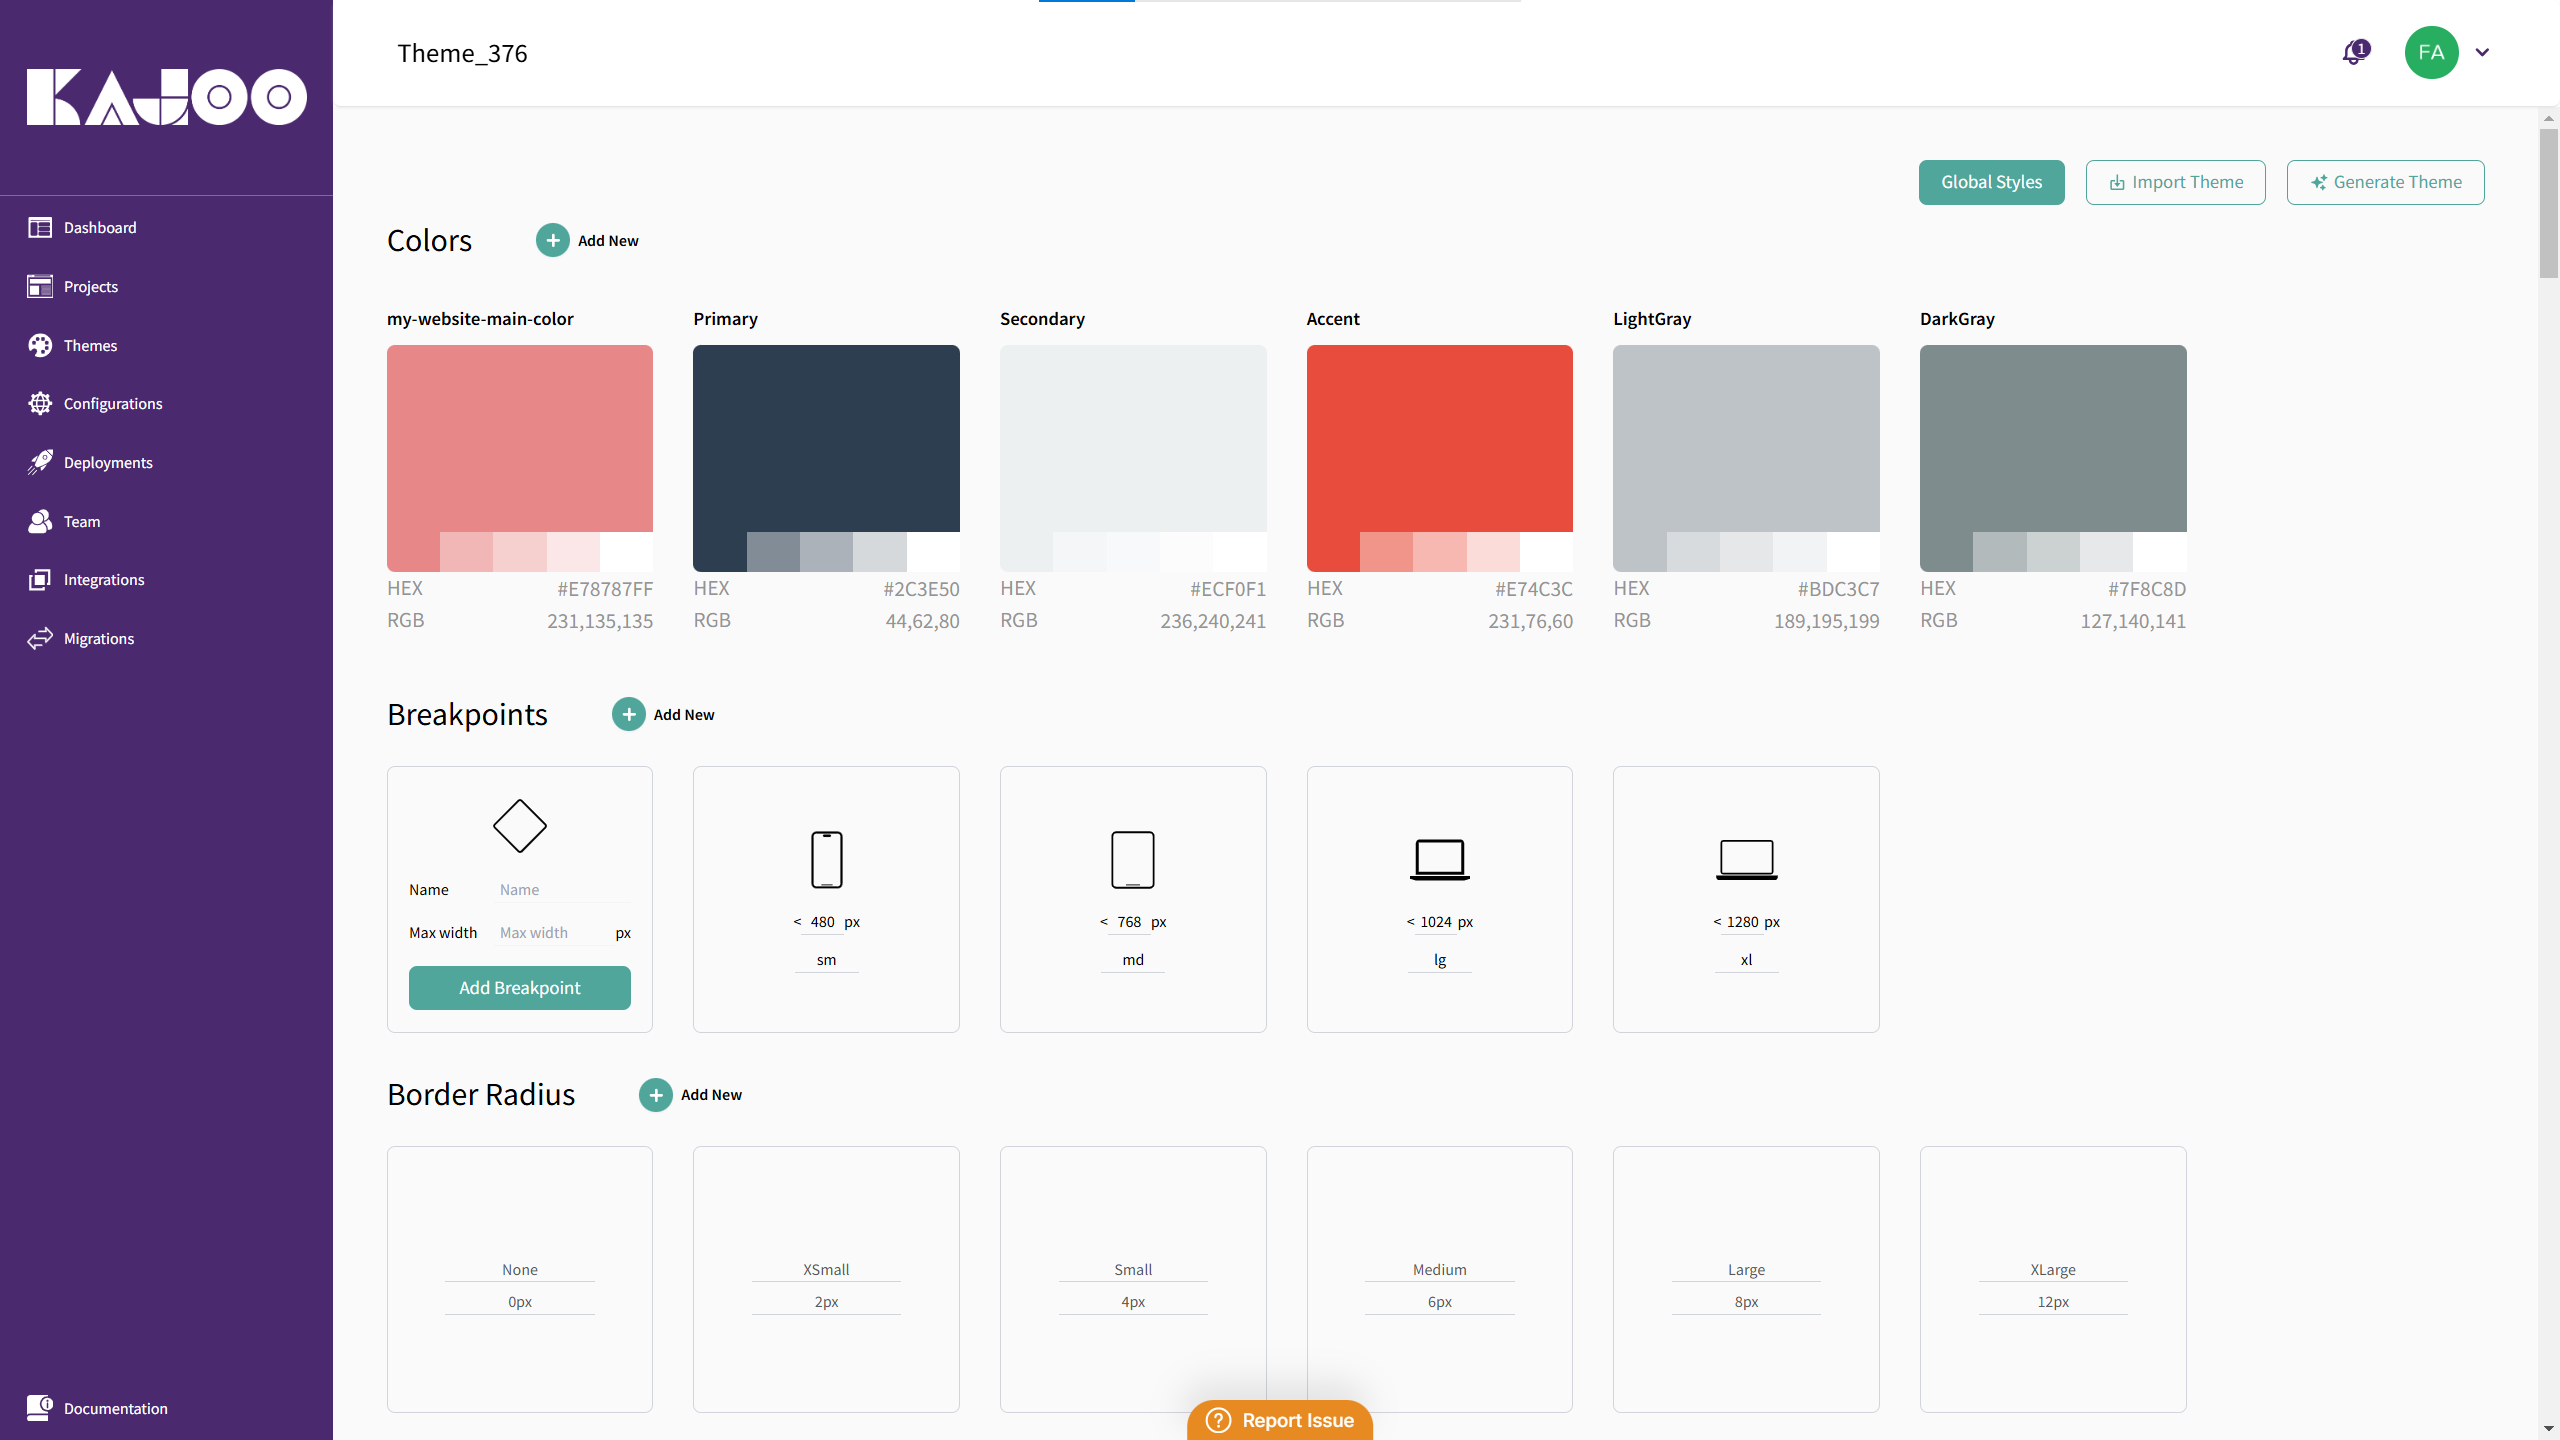The width and height of the screenshot is (2560, 1440).
Task: Expand the user account chevron
Action: pos(2482,53)
